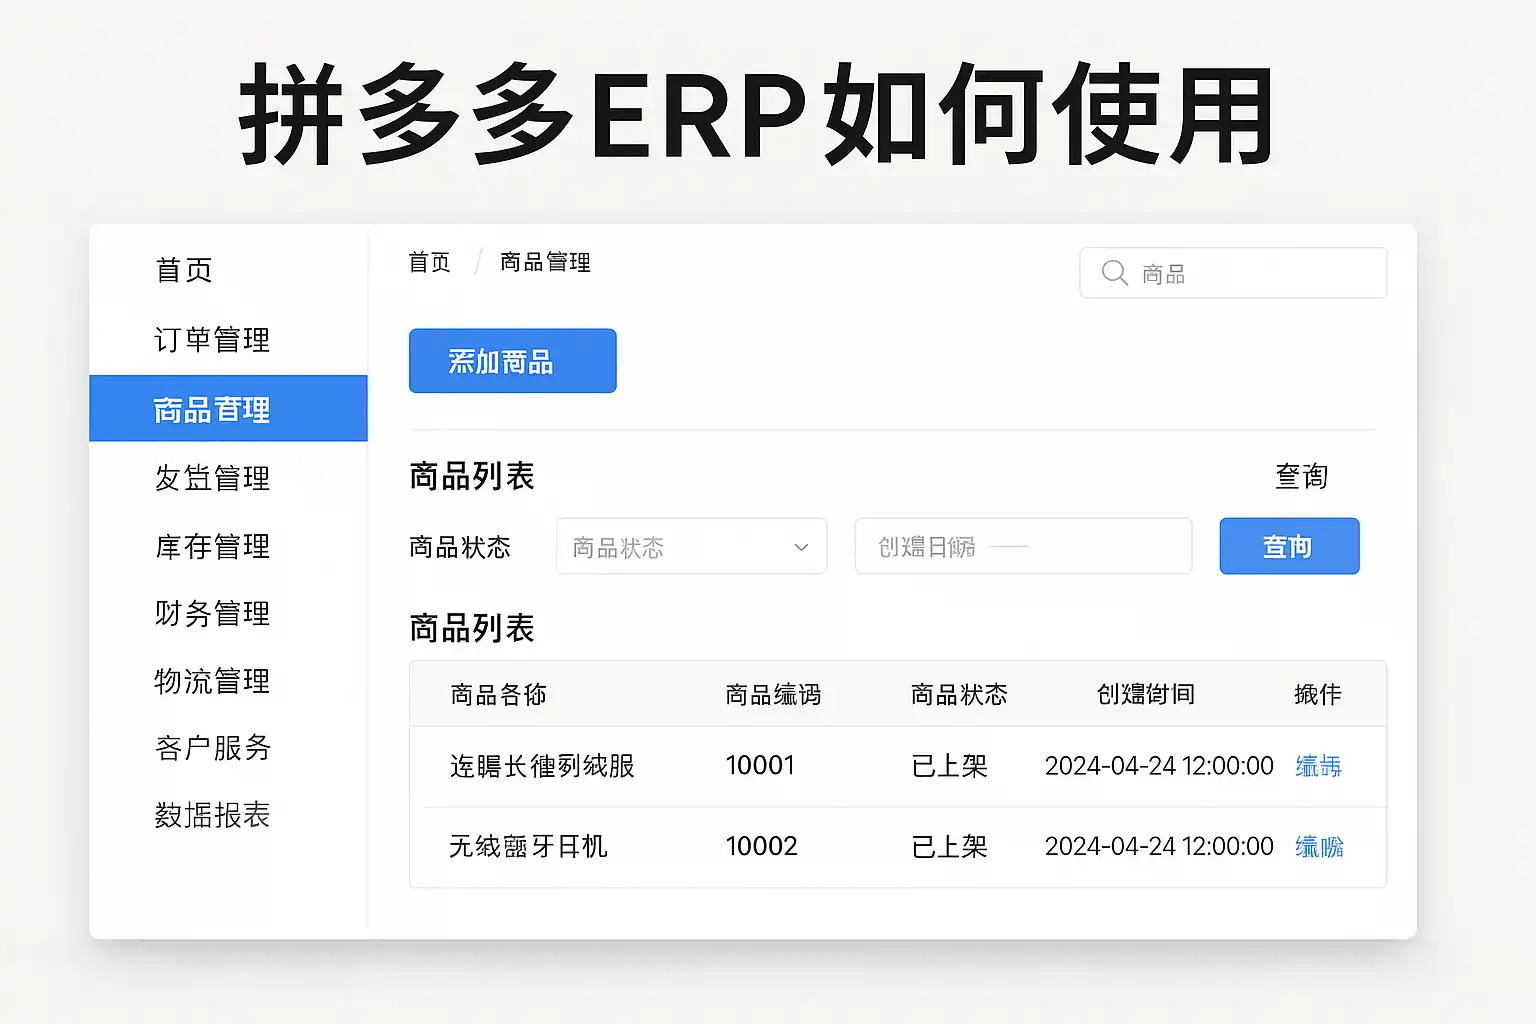The width and height of the screenshot is (1536, 1024).
Task: Click the 创建日期 date range field
Action: click(x=1023, y=546)
